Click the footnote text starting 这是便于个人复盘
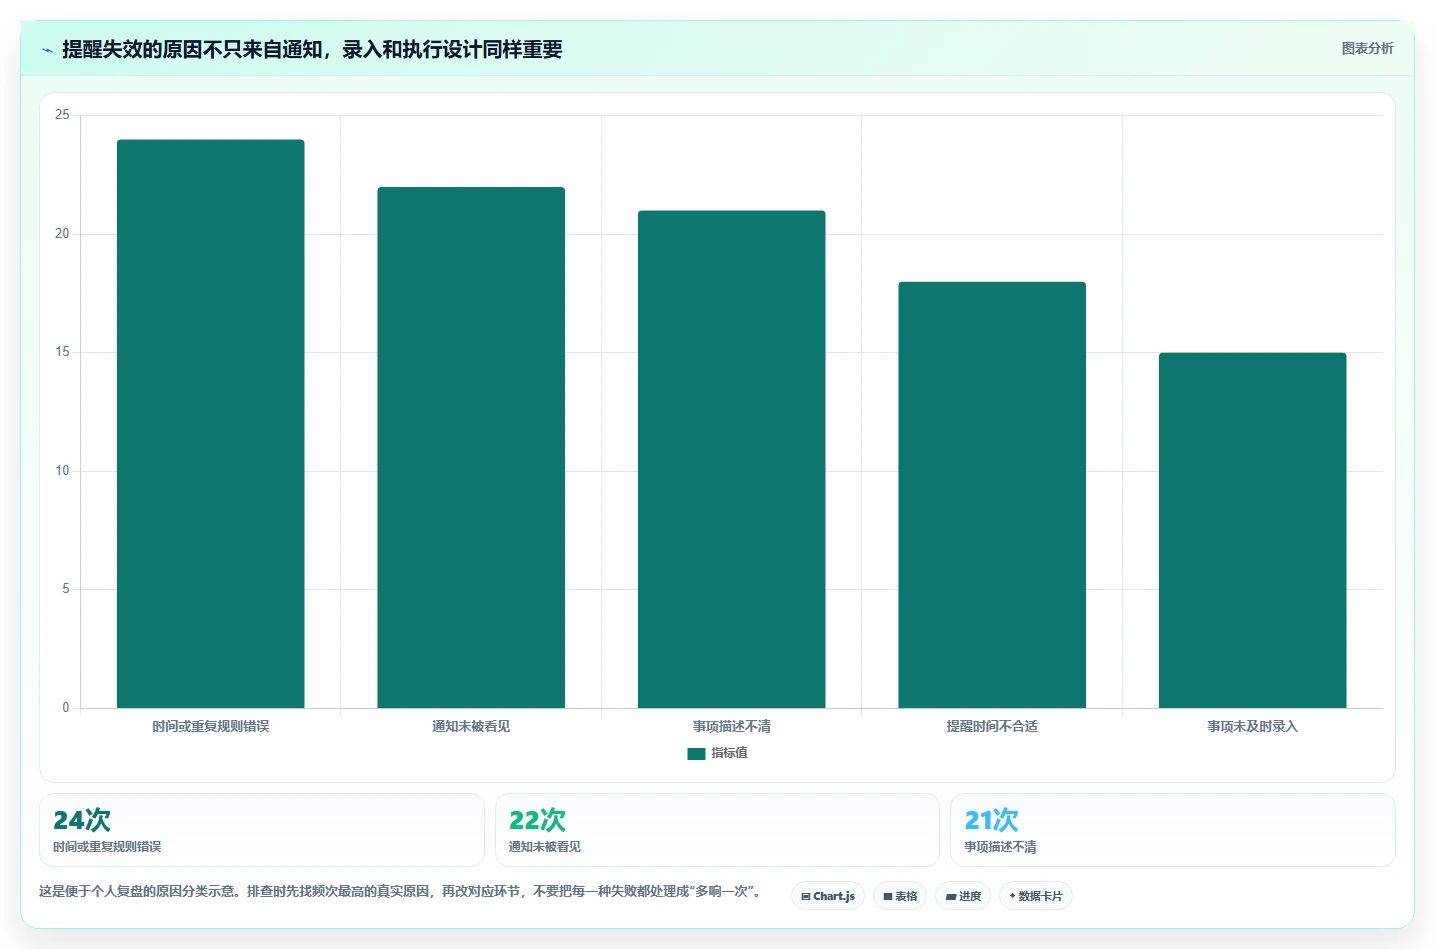 400,891
